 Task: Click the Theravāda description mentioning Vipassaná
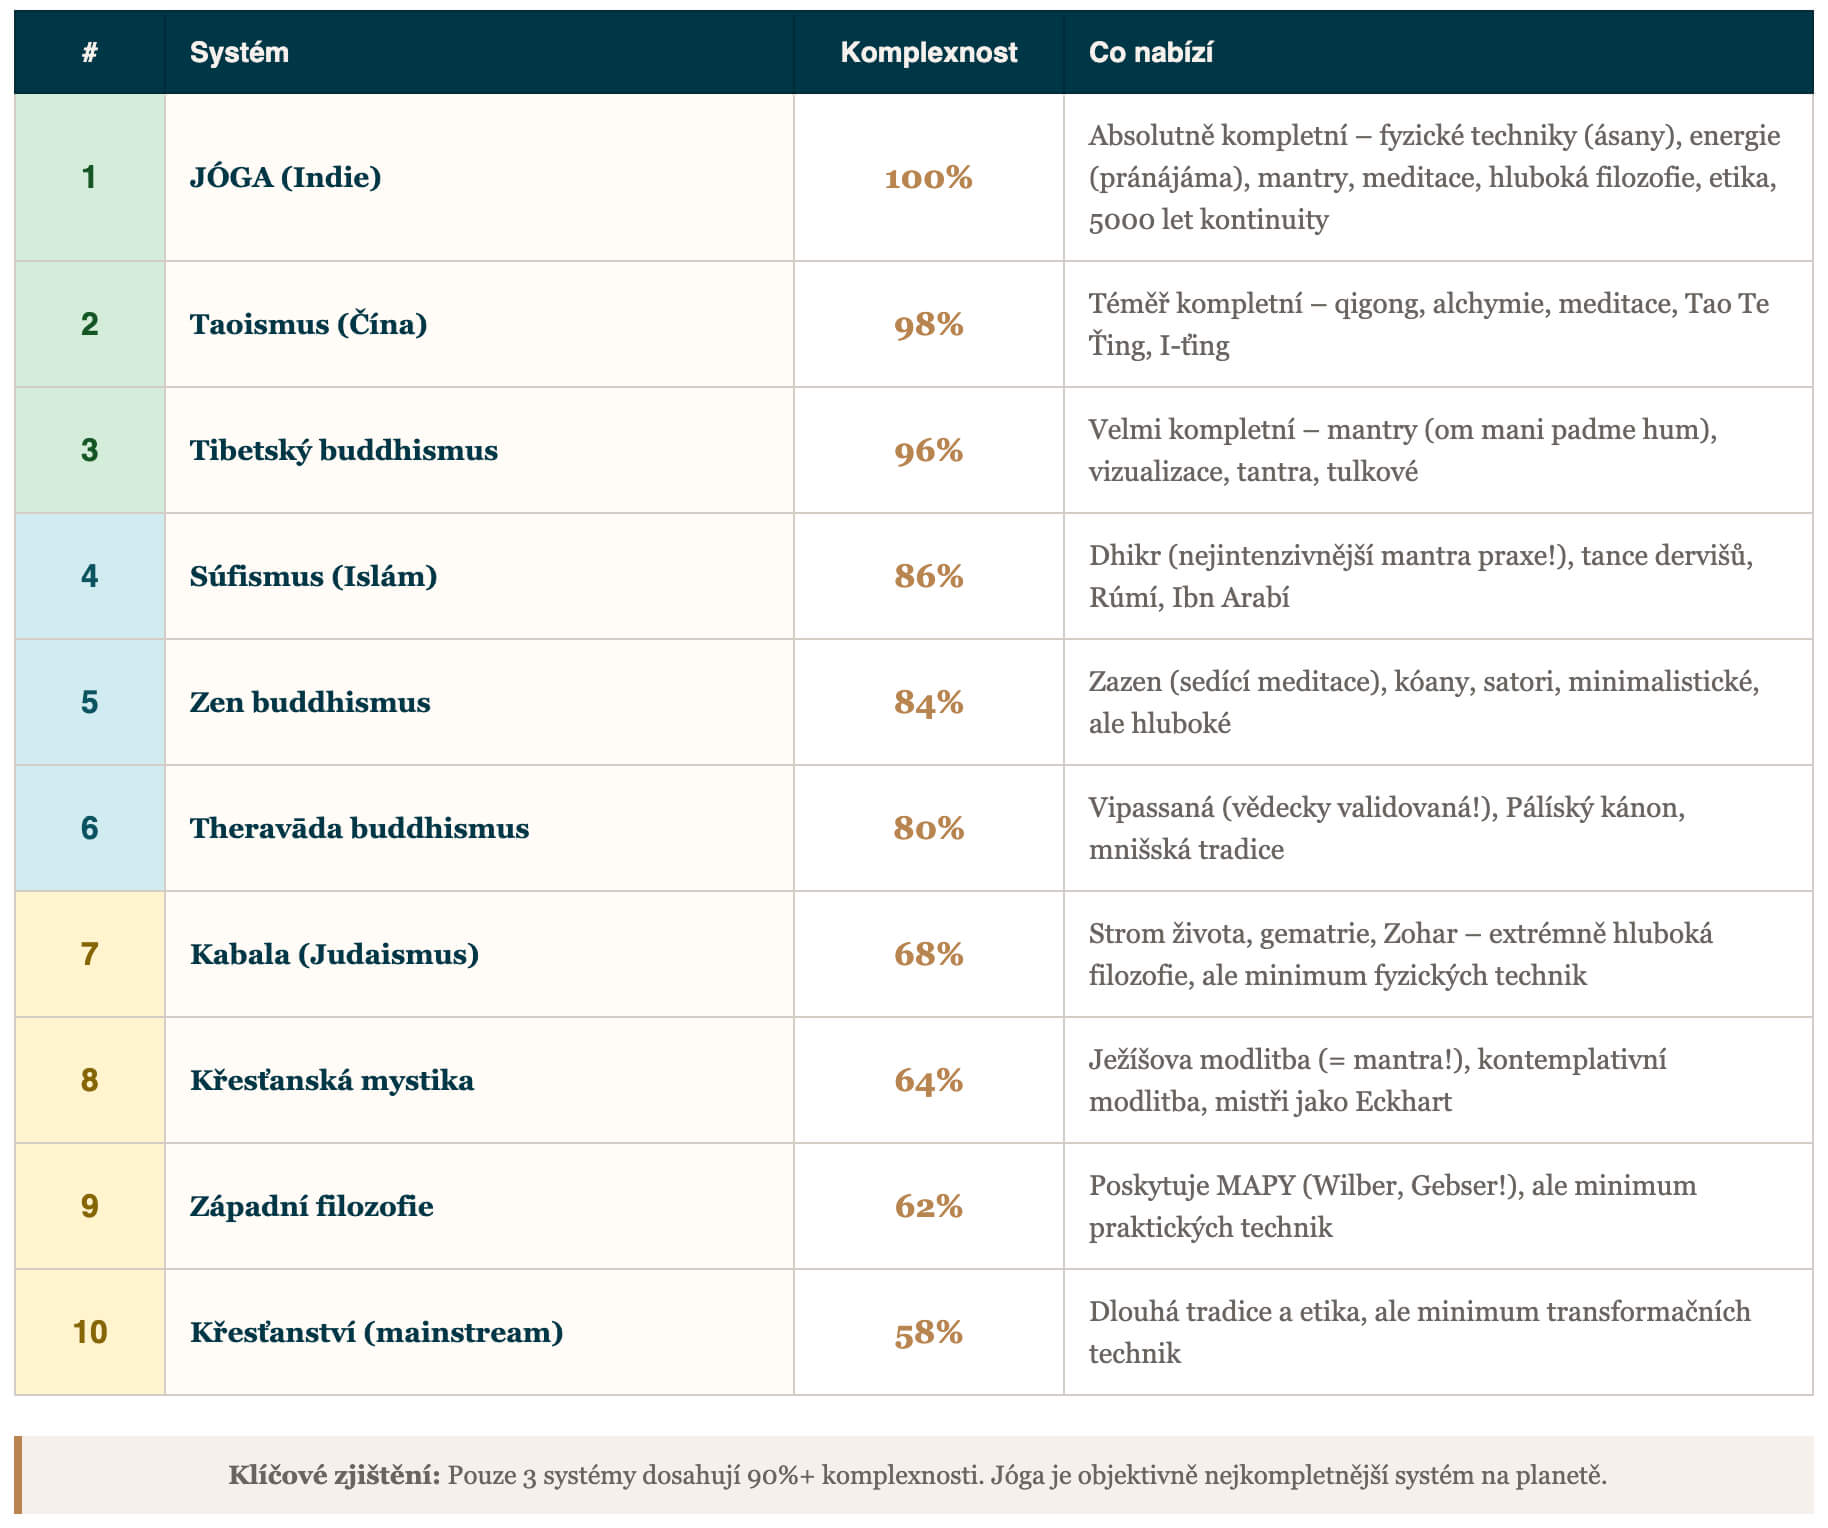pos(1386,828)
